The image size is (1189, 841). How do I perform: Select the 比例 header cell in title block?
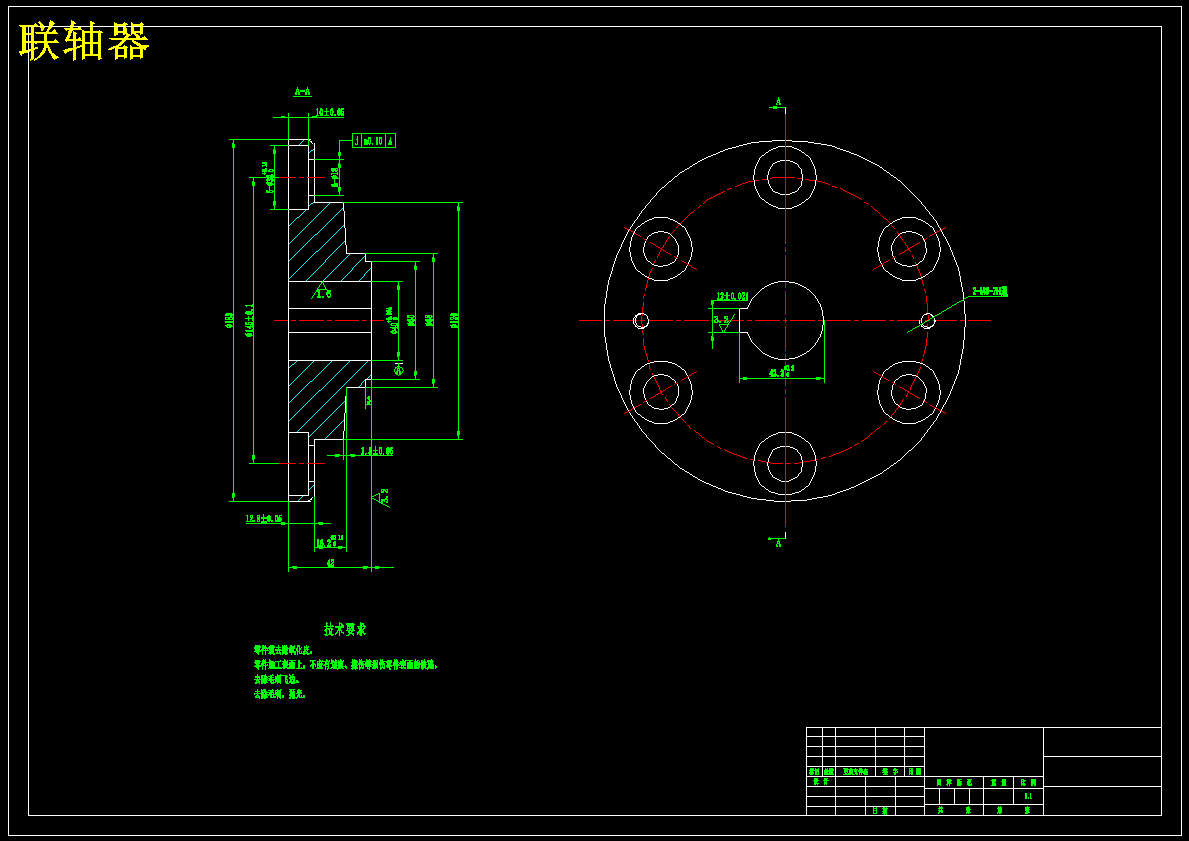tap(1028, 782)
